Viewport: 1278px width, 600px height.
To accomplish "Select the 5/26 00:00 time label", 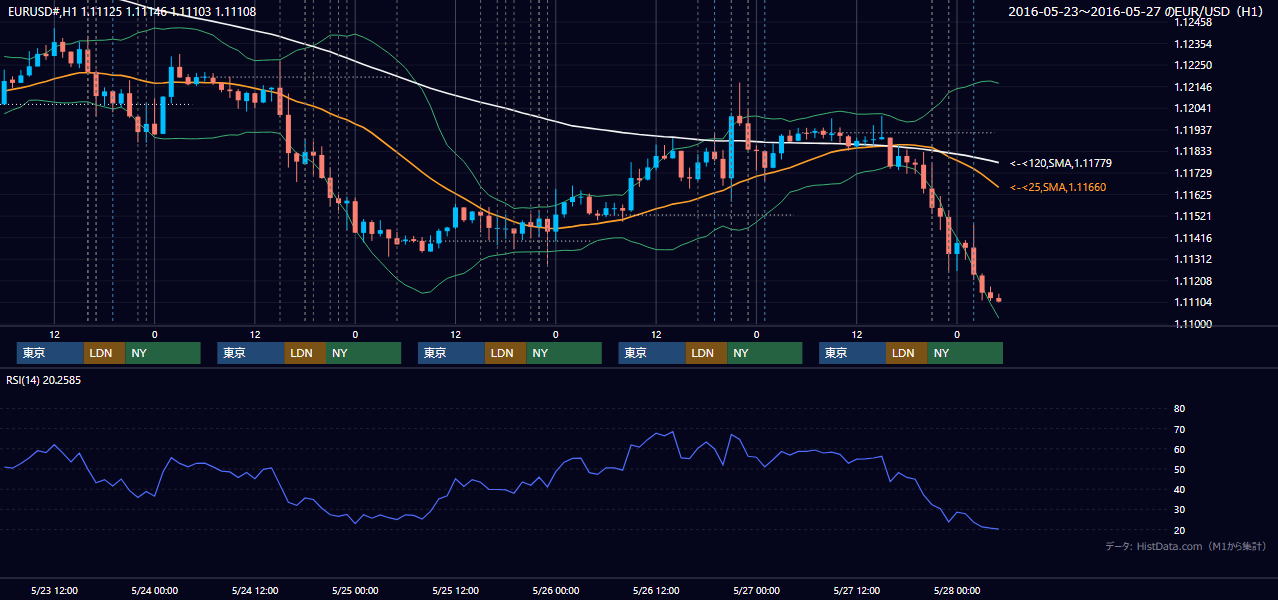I will coord(556,590).
